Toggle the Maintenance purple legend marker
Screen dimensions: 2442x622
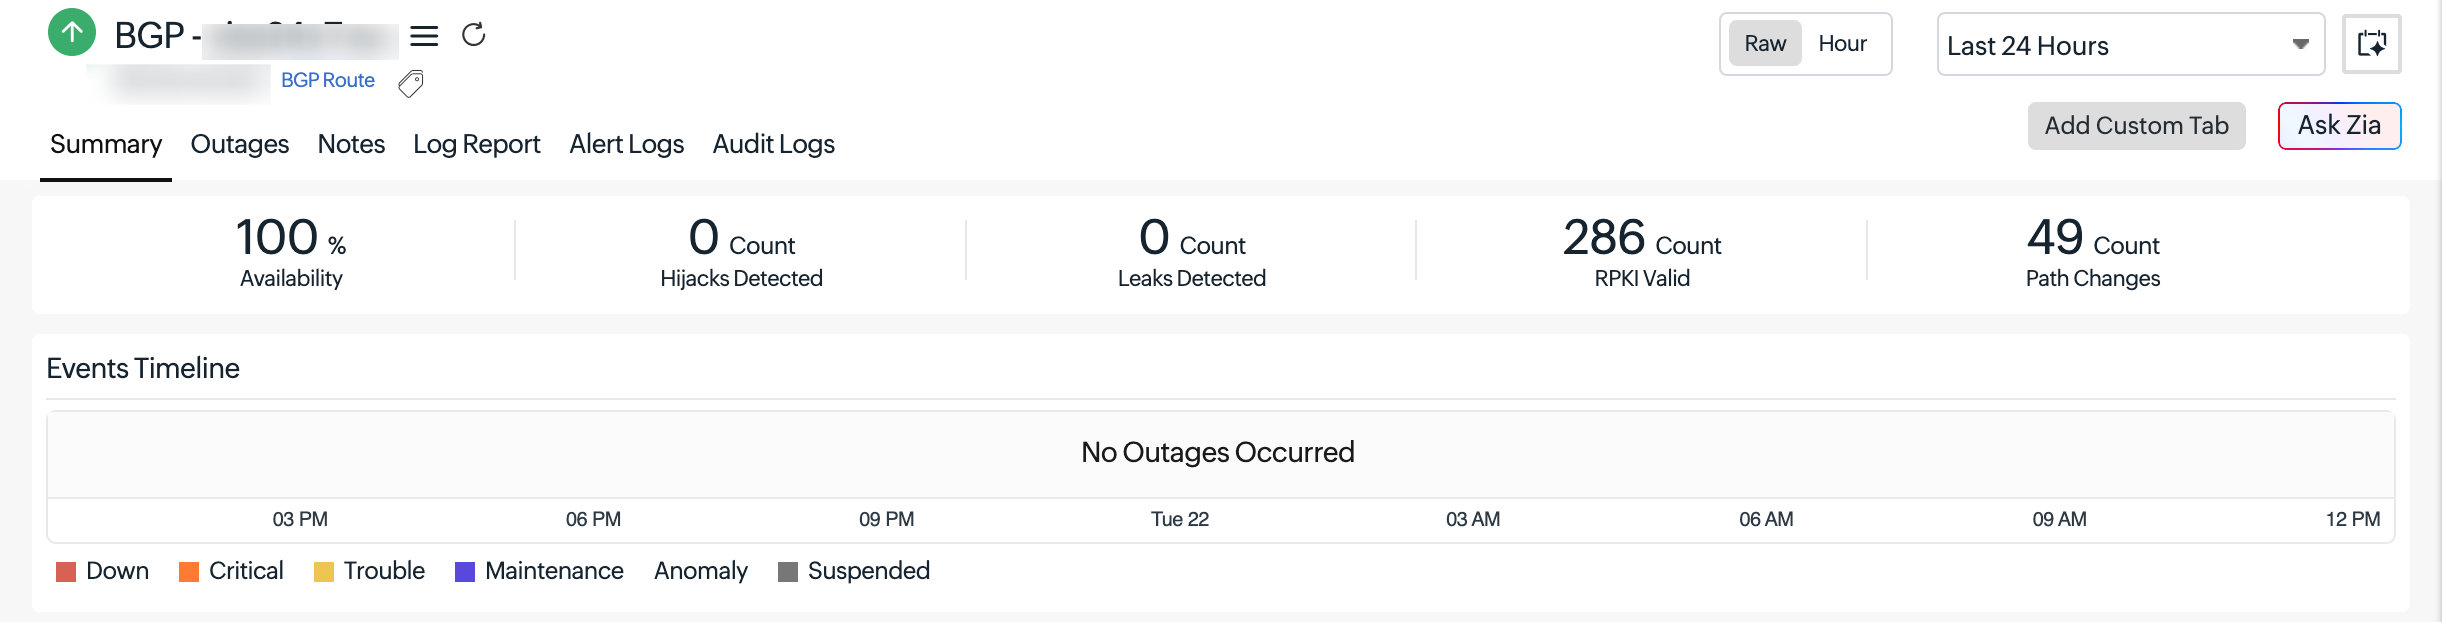click(x=465, y=572)
